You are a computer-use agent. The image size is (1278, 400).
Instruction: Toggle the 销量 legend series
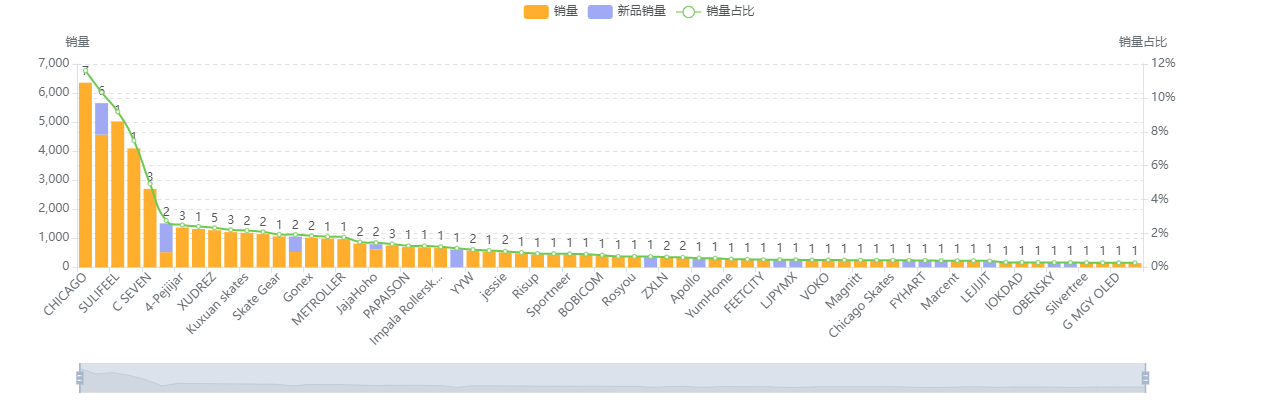(550, 12)
